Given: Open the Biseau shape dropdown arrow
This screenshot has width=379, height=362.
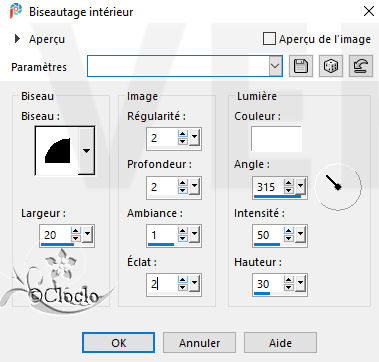Looking at the screenshot, I should point(86,151).
